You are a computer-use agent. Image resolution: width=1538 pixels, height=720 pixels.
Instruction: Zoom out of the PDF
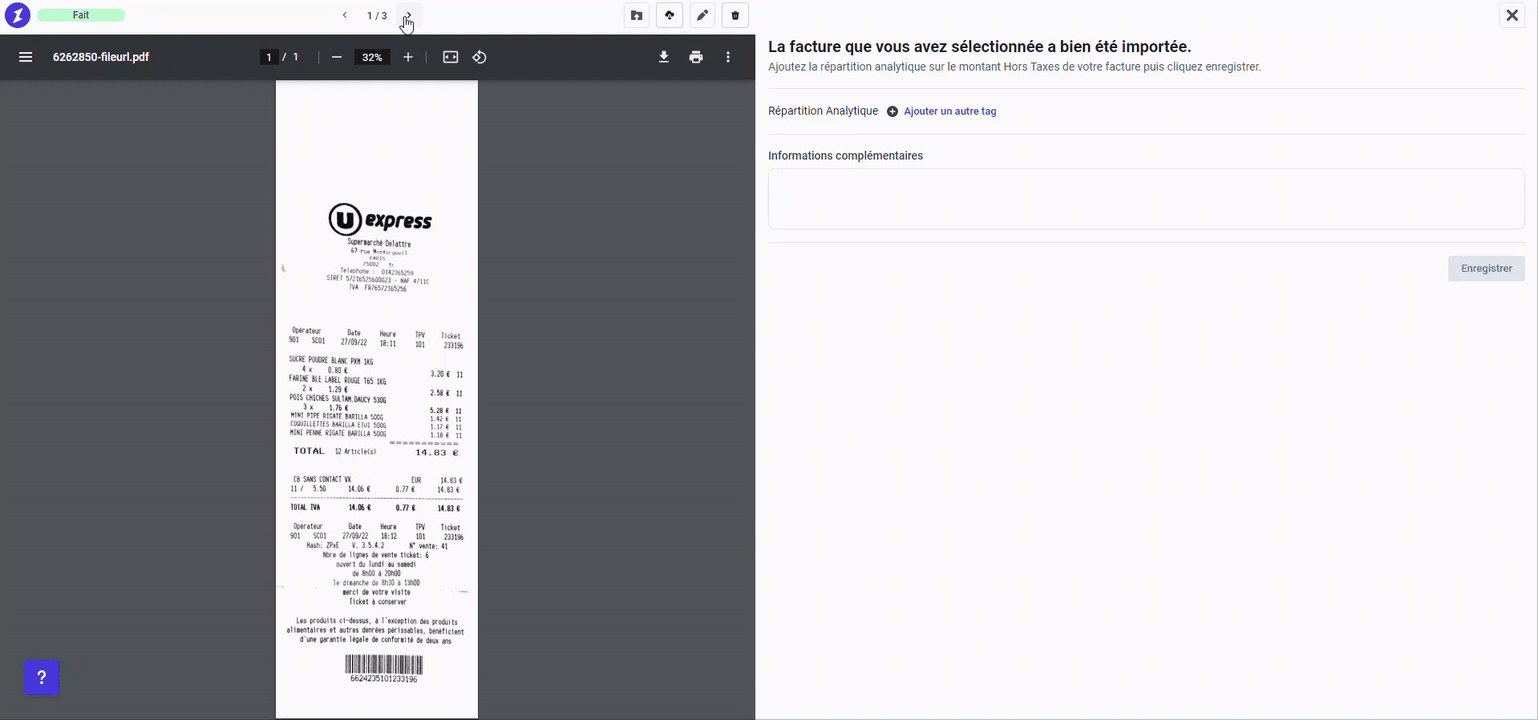[x=337, y=57]
